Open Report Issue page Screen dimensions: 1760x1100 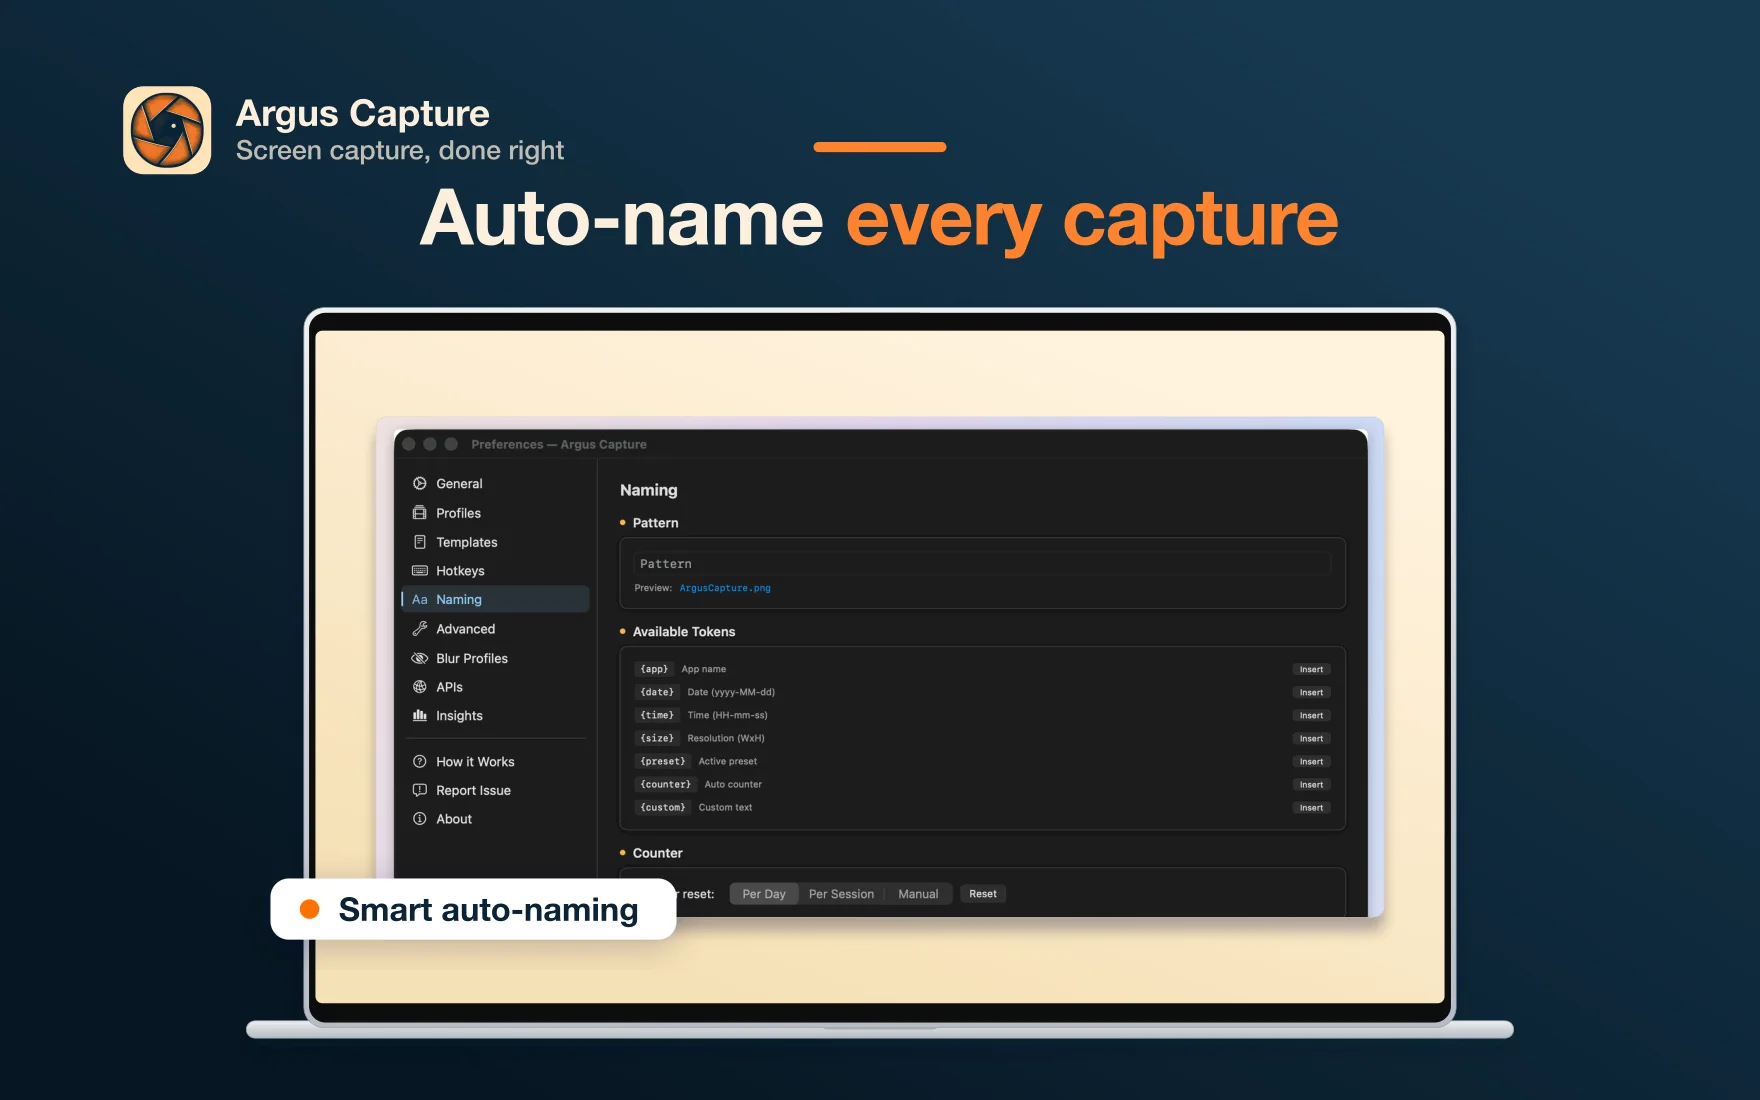(x=473, y=790)
